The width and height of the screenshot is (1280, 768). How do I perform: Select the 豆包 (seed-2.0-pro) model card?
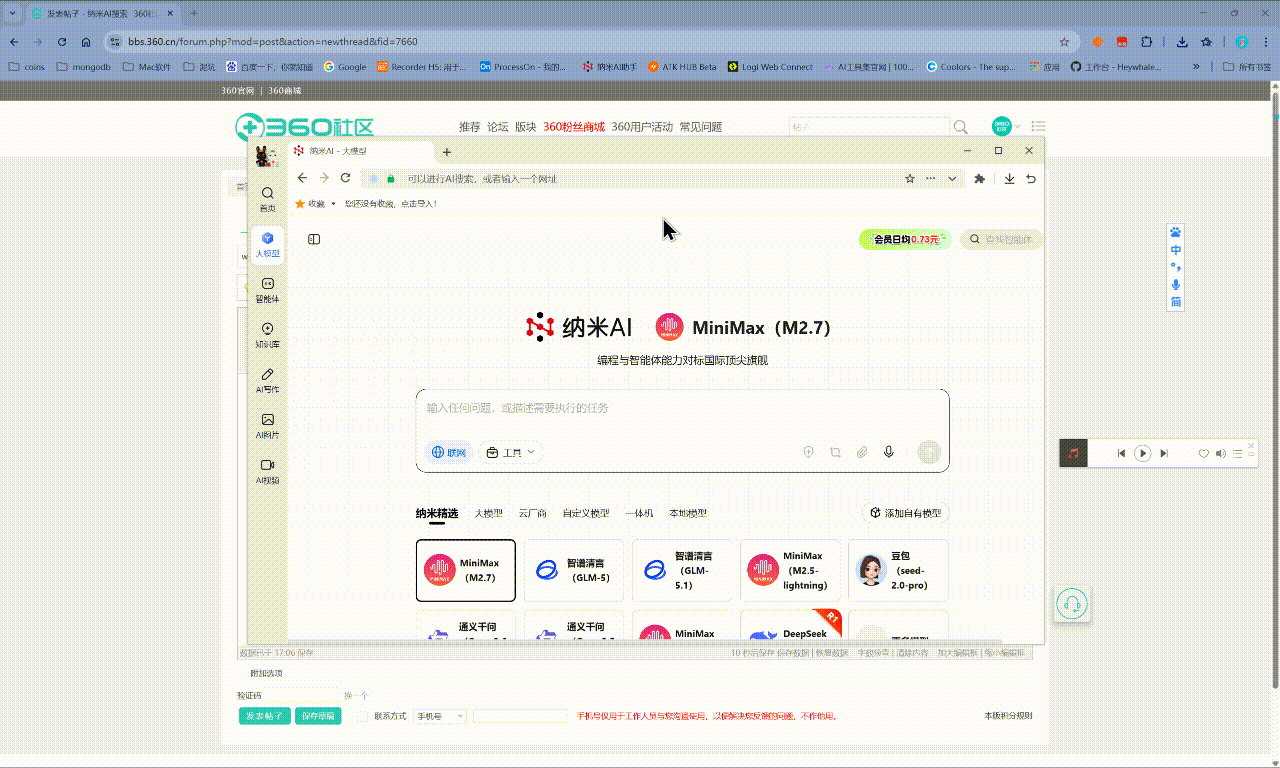(898, 571)
